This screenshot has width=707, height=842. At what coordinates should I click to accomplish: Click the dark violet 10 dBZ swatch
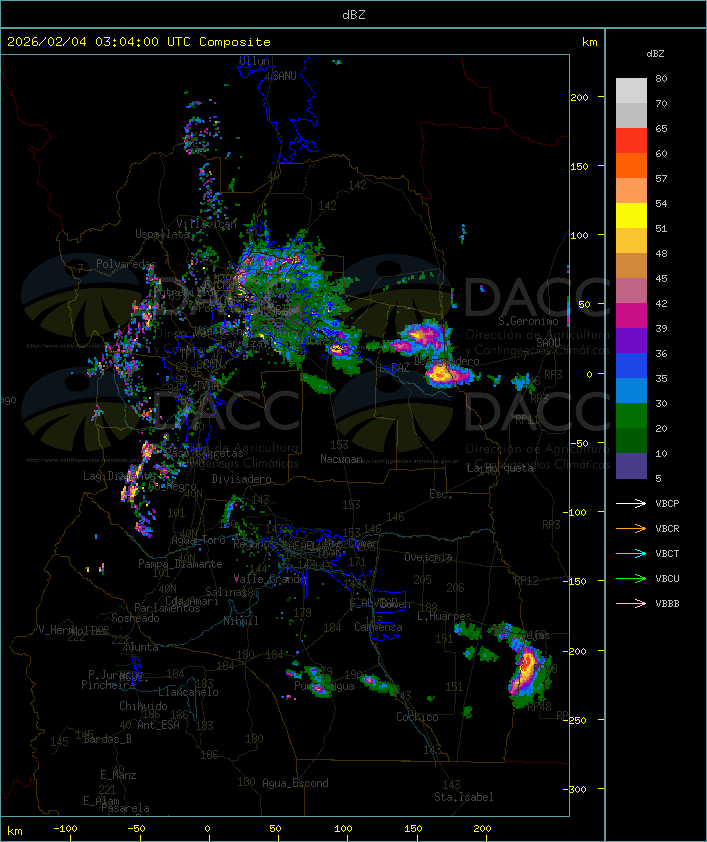(631, 466)
